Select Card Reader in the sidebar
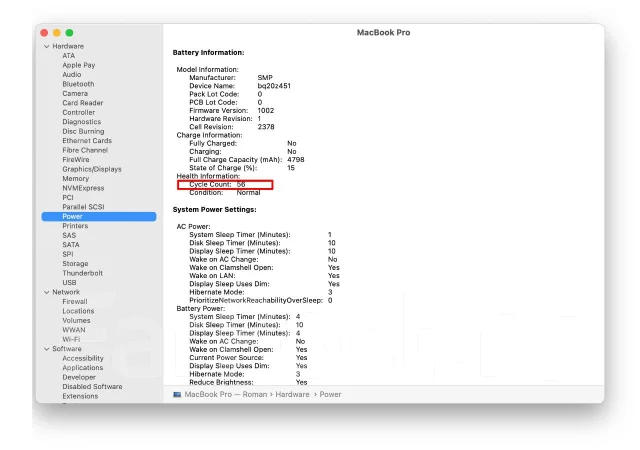This screenshot has height=450, width=640. point(83,103)
